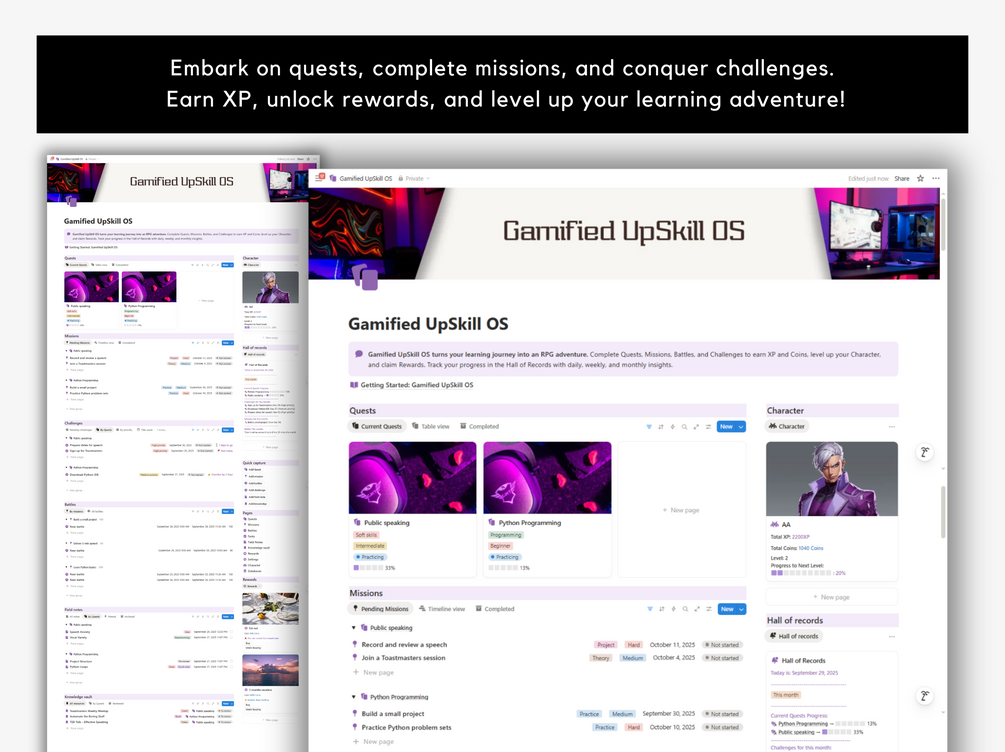Viewport: 1005px width, 752px height.
Task: Click the Hall of Records card title
Action: point(803,660)
